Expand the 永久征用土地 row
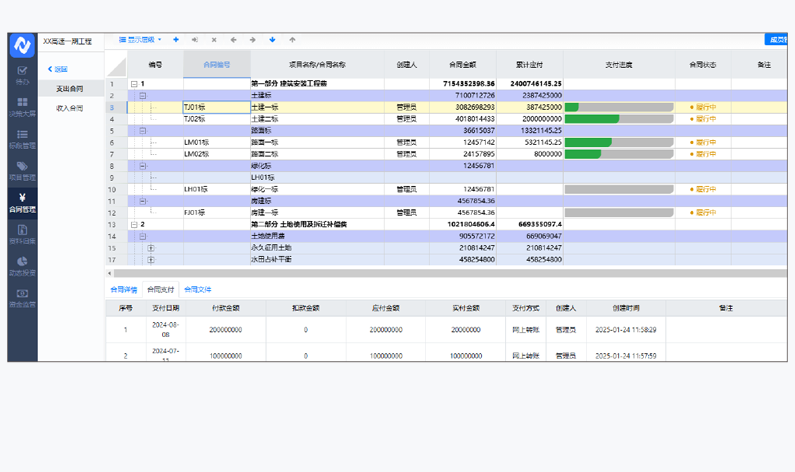Screen dimensions: 795x472 pyautogui.click(x=151, y=248)
